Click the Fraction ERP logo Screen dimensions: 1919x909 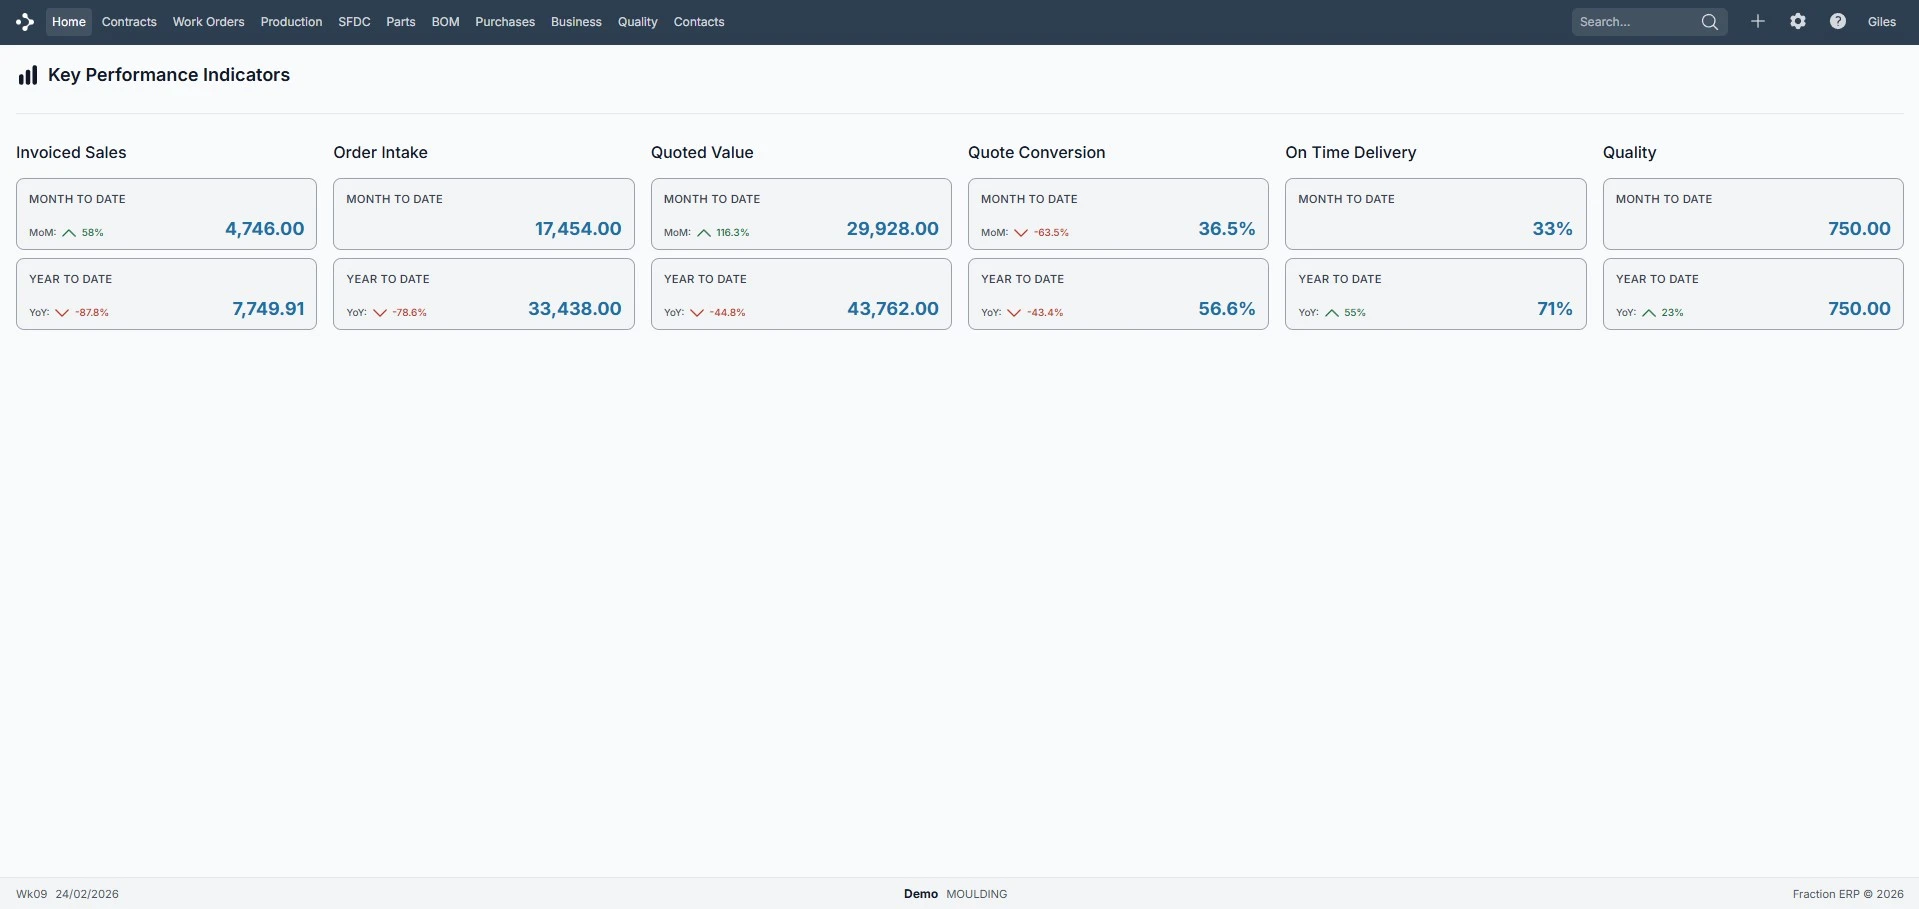point(24,21)
